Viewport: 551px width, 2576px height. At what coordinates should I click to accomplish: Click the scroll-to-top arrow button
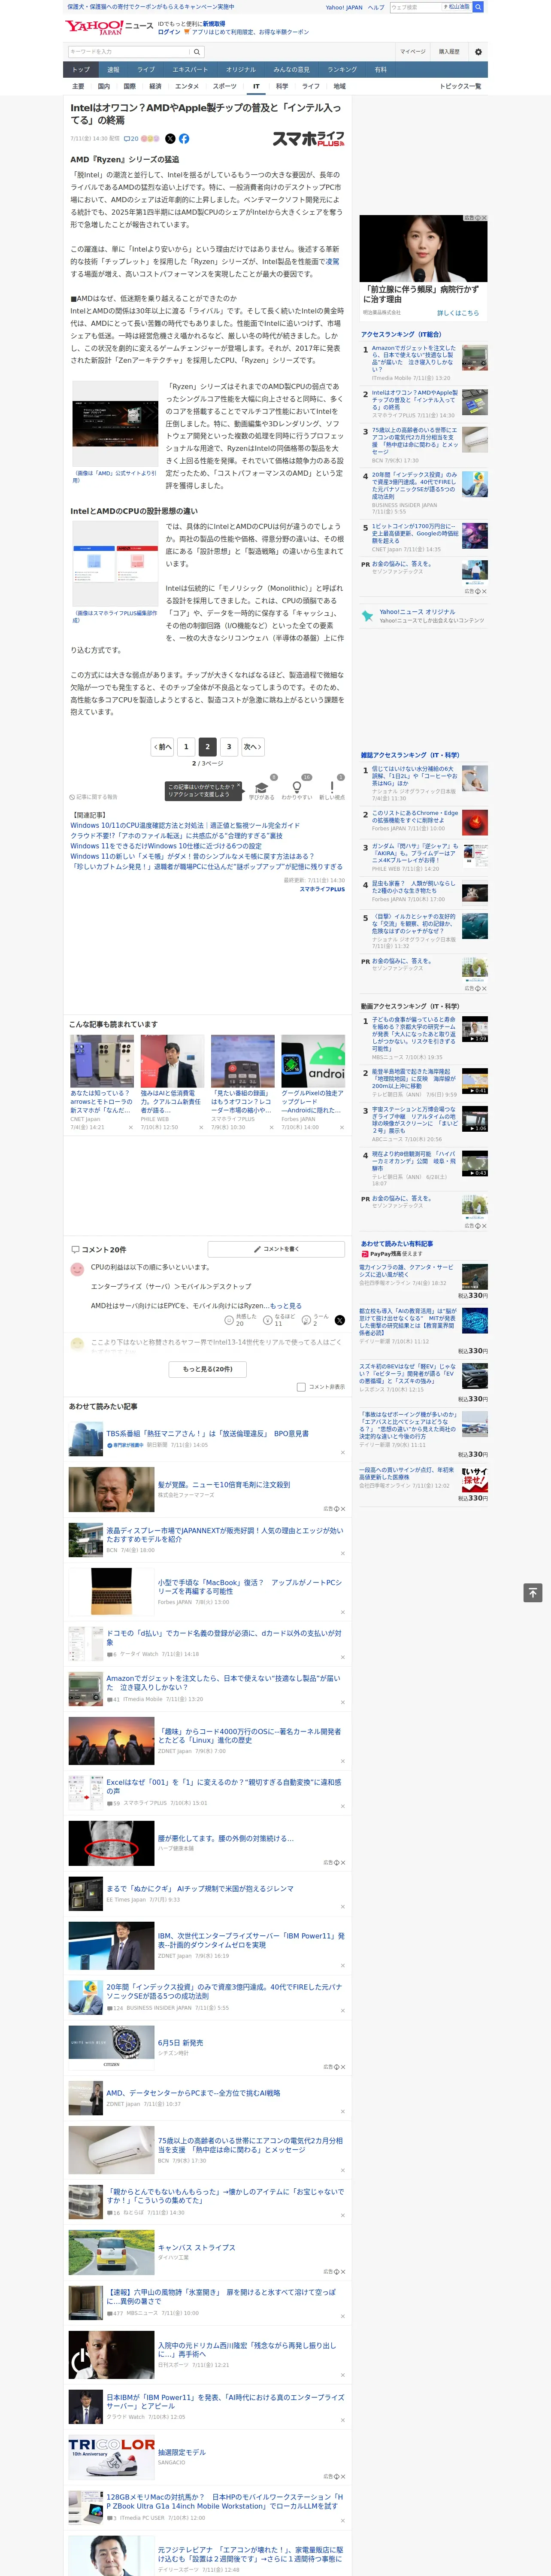pos(533,1592)
